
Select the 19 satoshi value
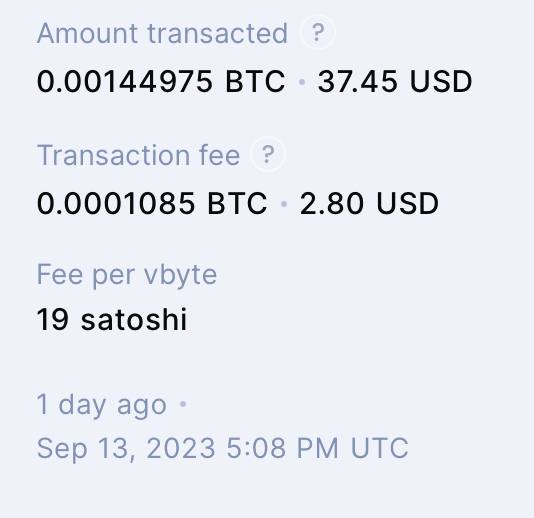point(112,319)
